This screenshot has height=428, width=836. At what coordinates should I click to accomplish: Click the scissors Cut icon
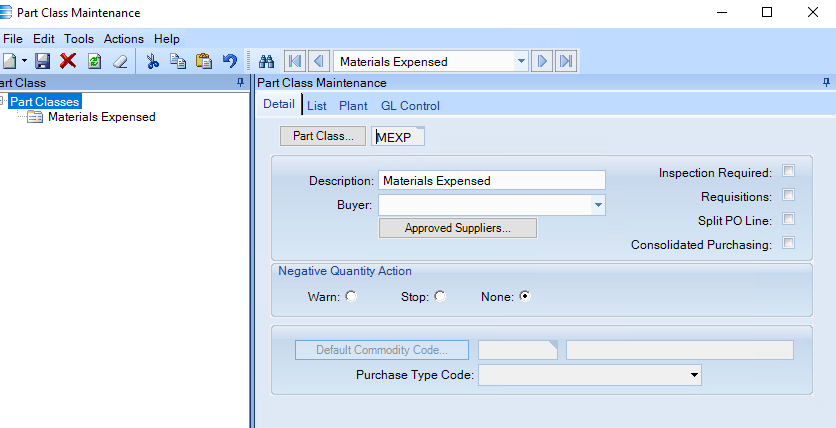point(153,61)
